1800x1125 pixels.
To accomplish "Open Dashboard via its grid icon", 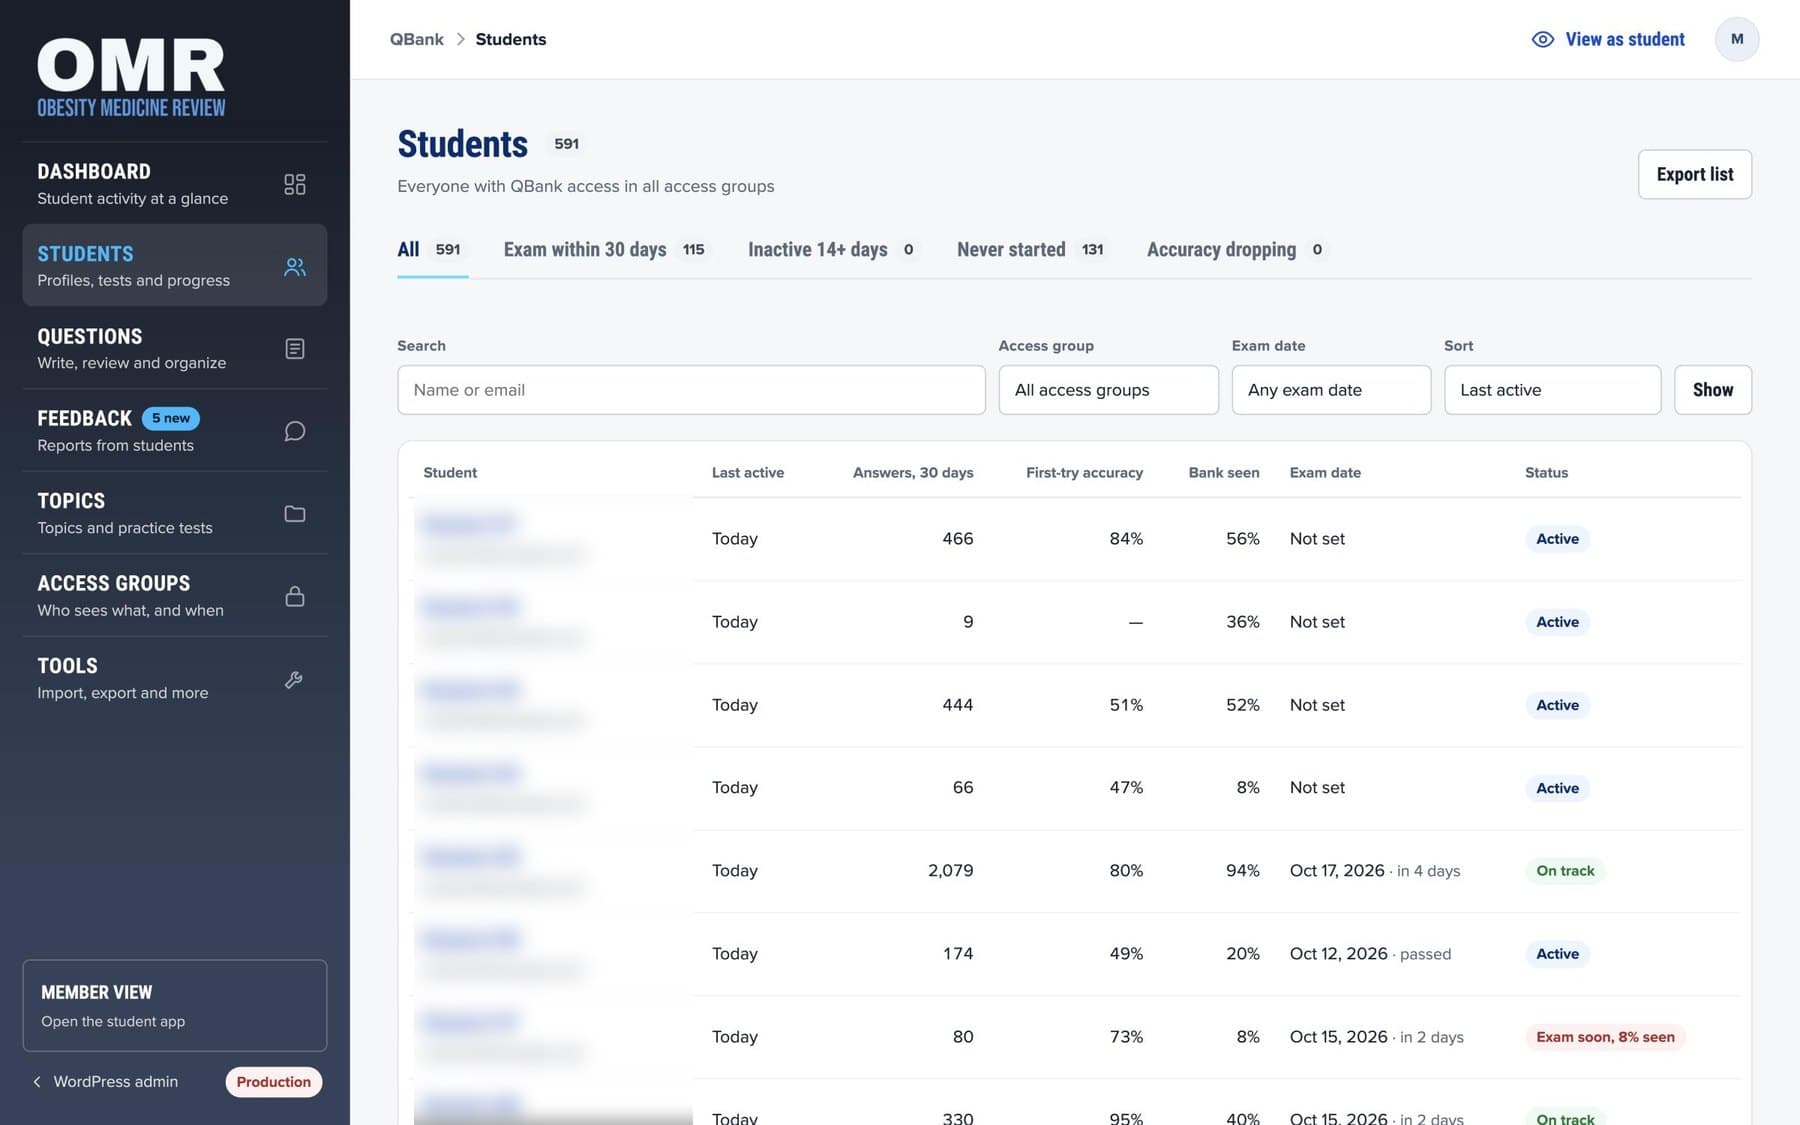I will 294,184.
